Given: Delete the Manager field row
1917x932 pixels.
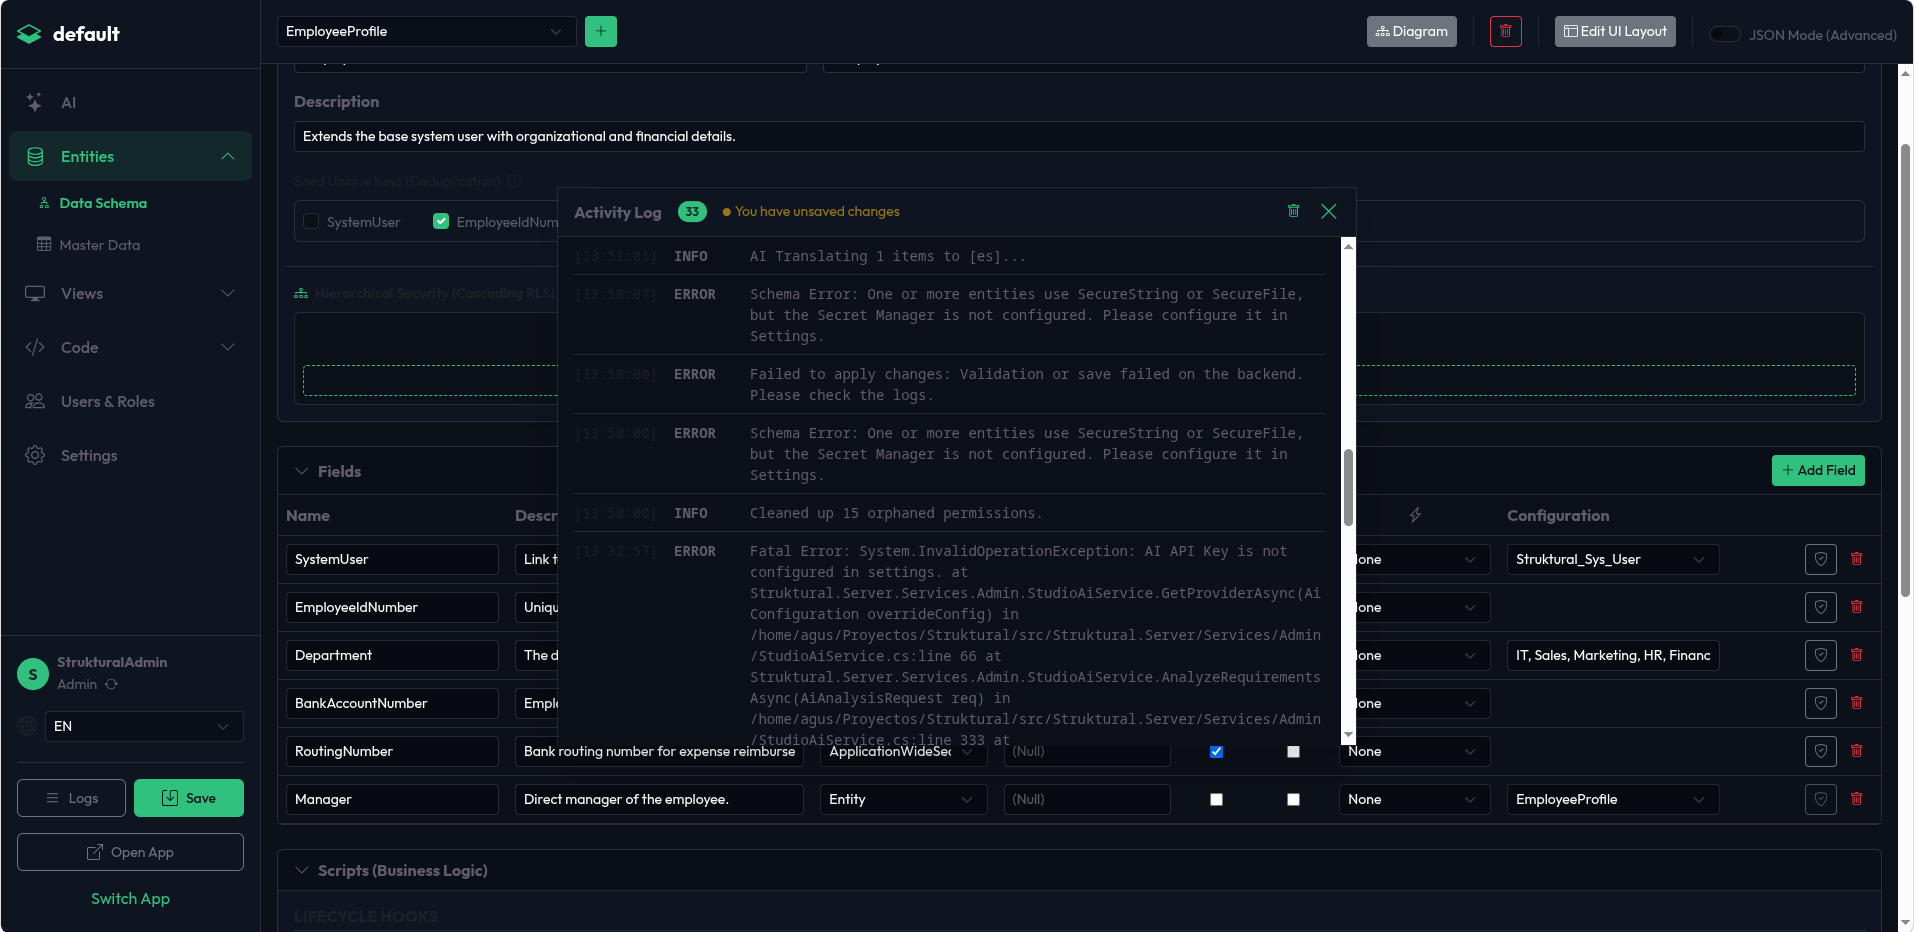Looking at the screenshot, I should 1857,799.
